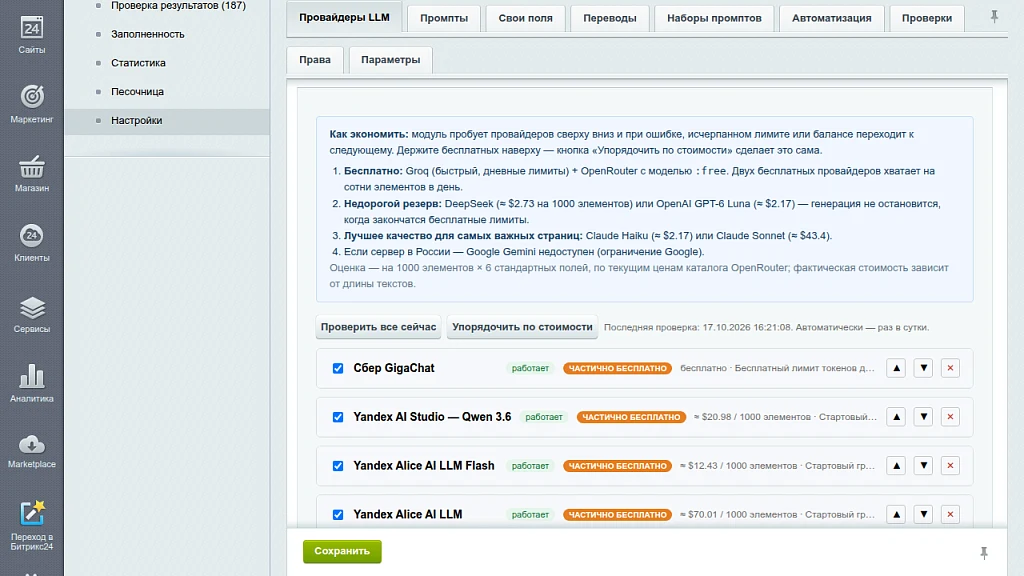The image size is (1024, 576).
Task: Open the Проверки tab
Action: tap(927, 18)
